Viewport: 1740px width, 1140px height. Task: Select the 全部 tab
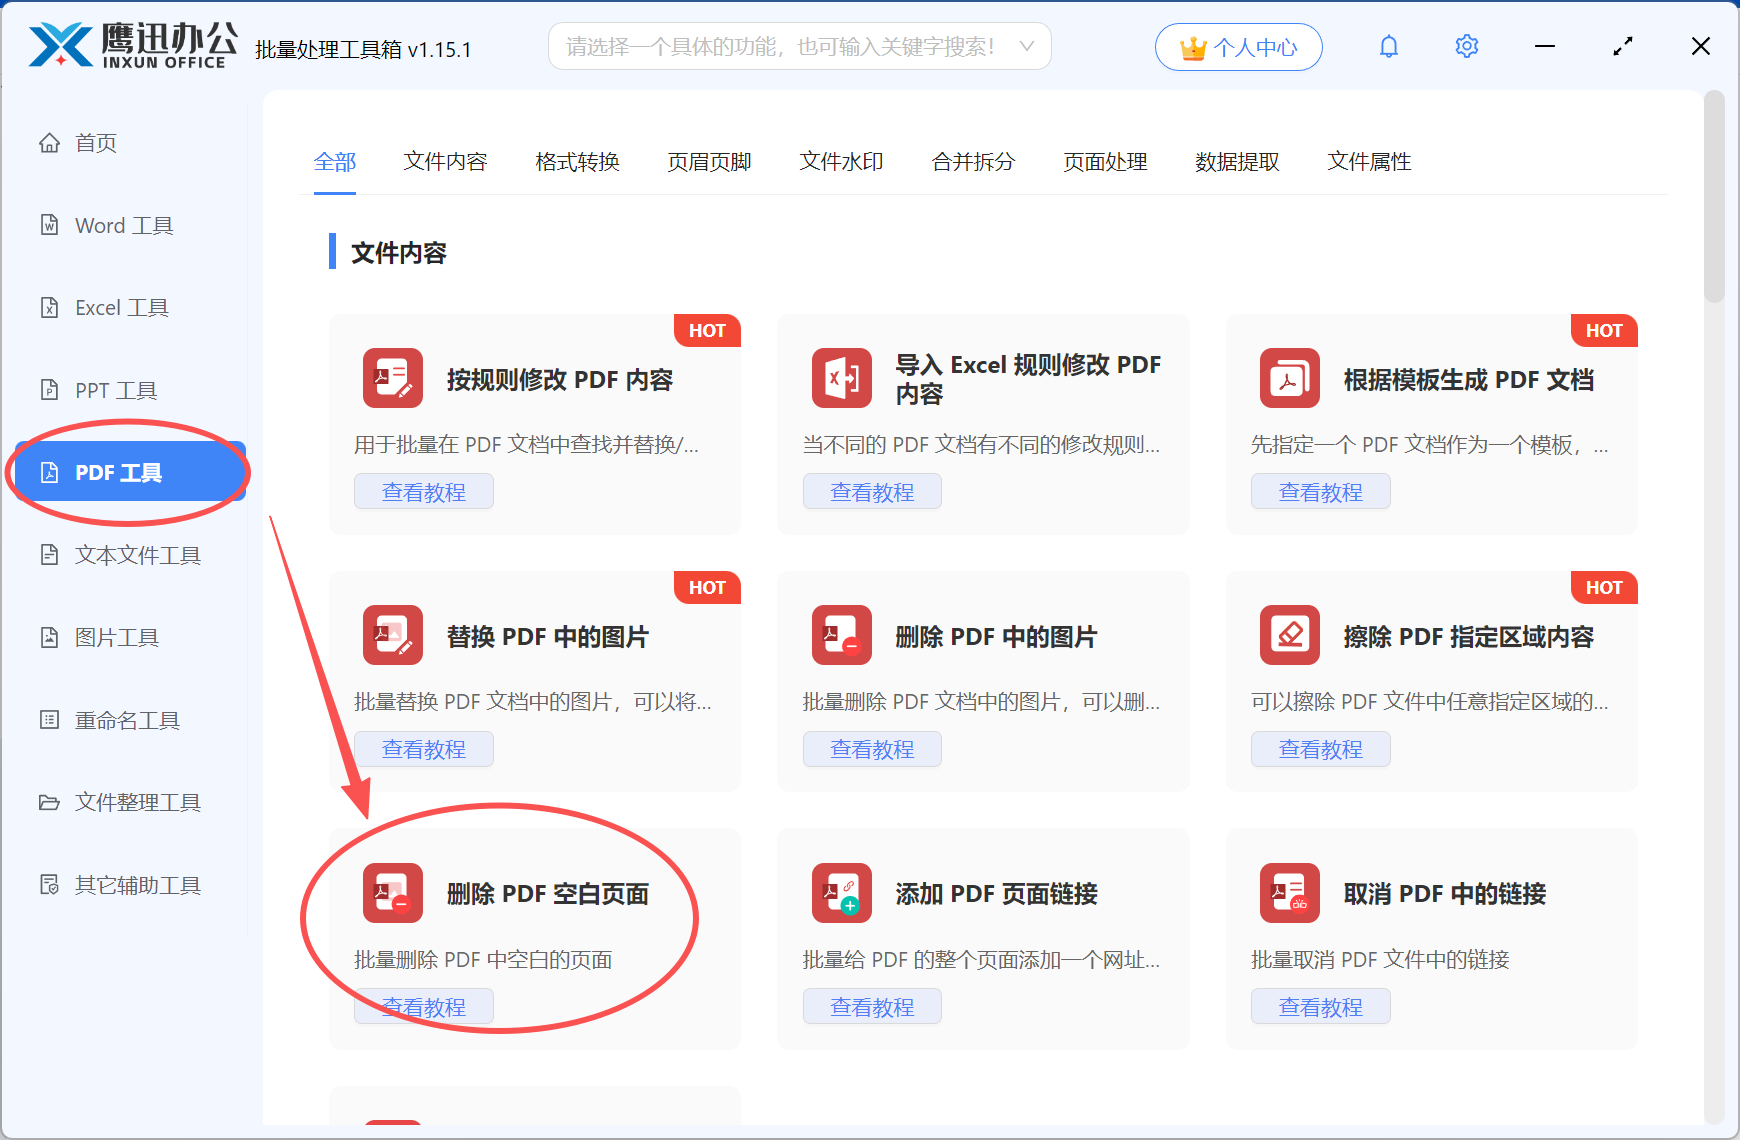coord(335,162)
